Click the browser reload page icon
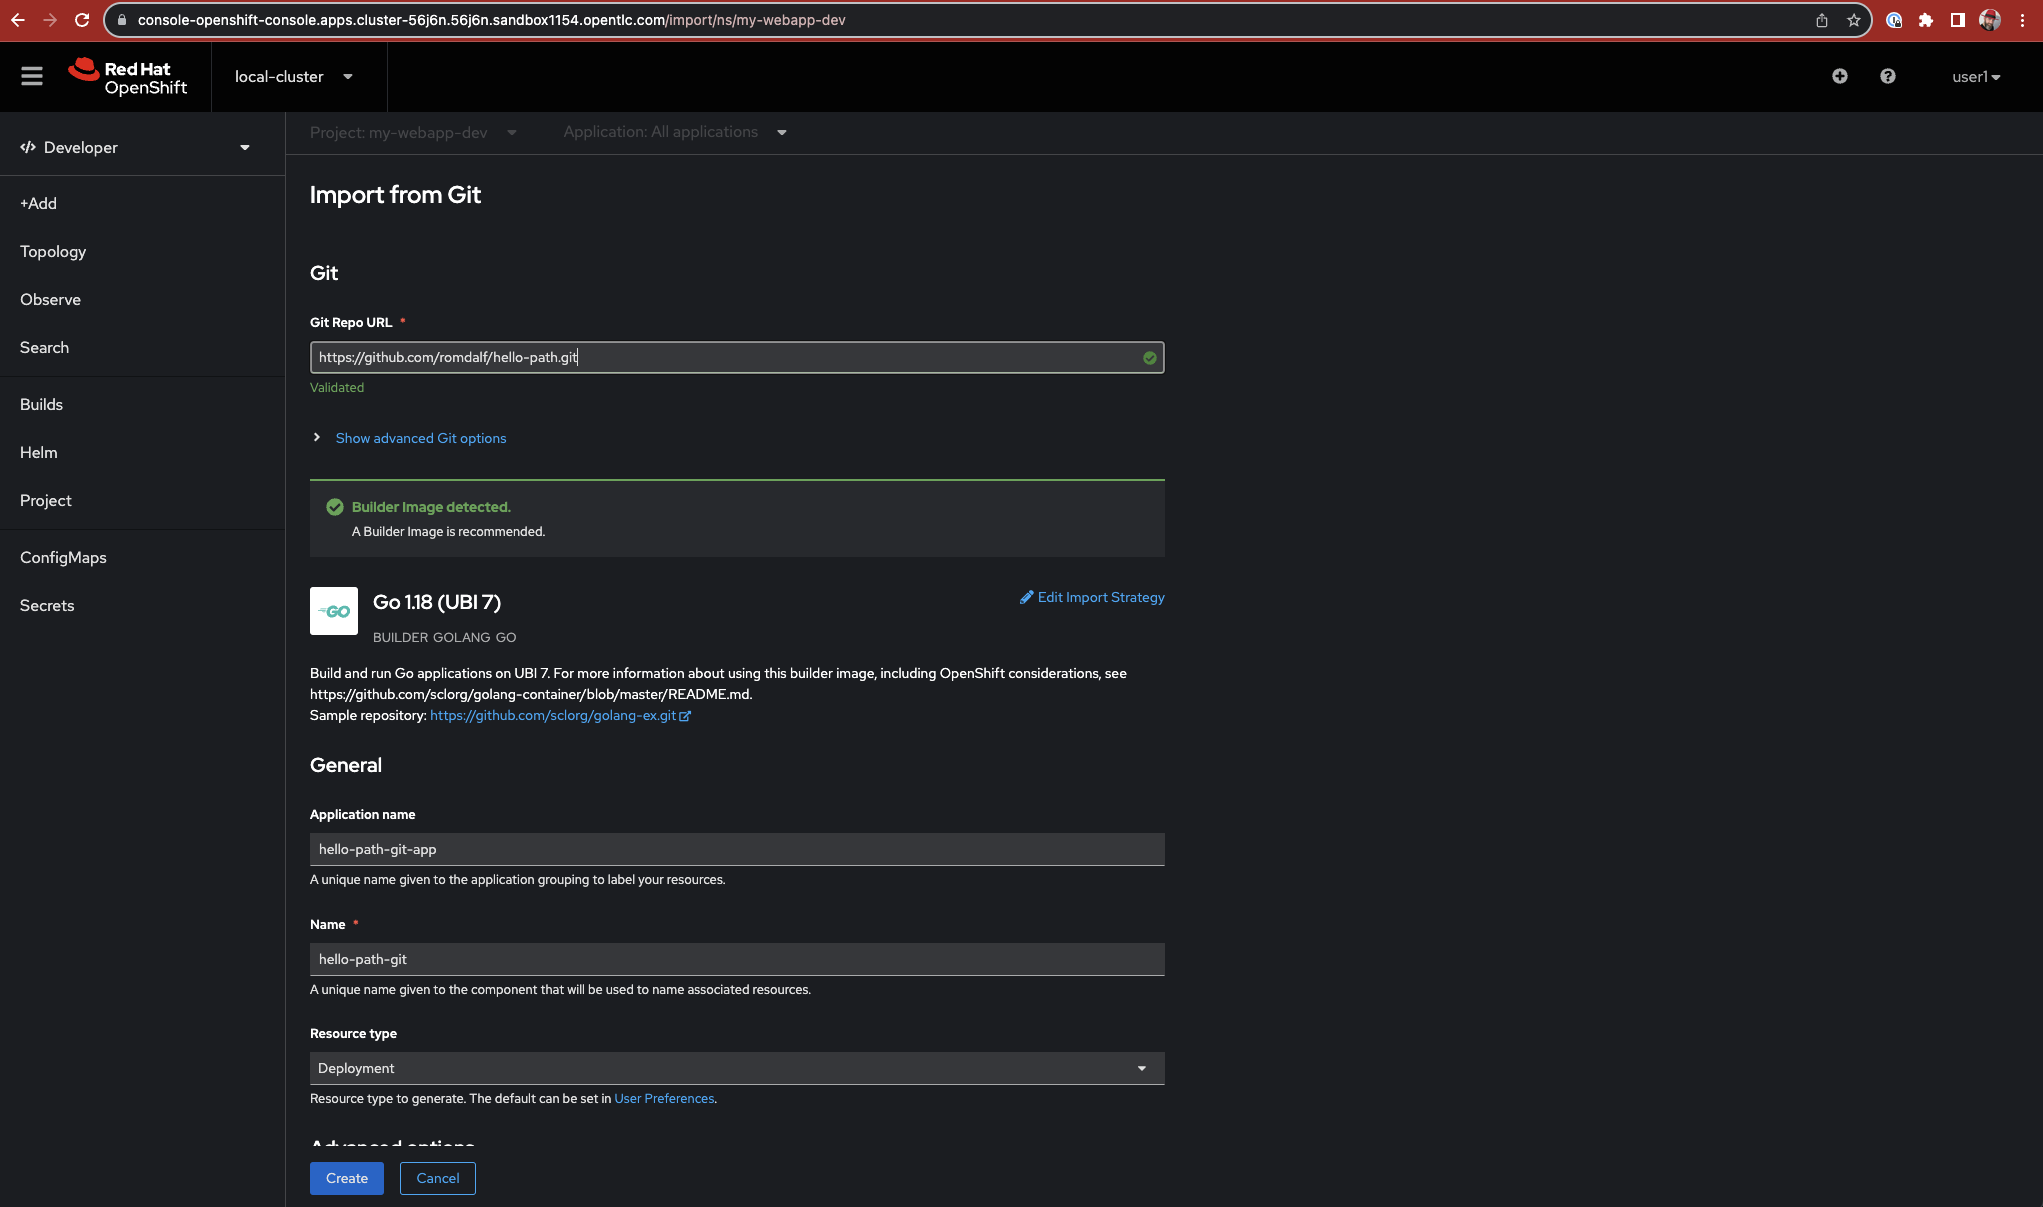This screenshot has height=1207, width=2043. coord(82,20)
